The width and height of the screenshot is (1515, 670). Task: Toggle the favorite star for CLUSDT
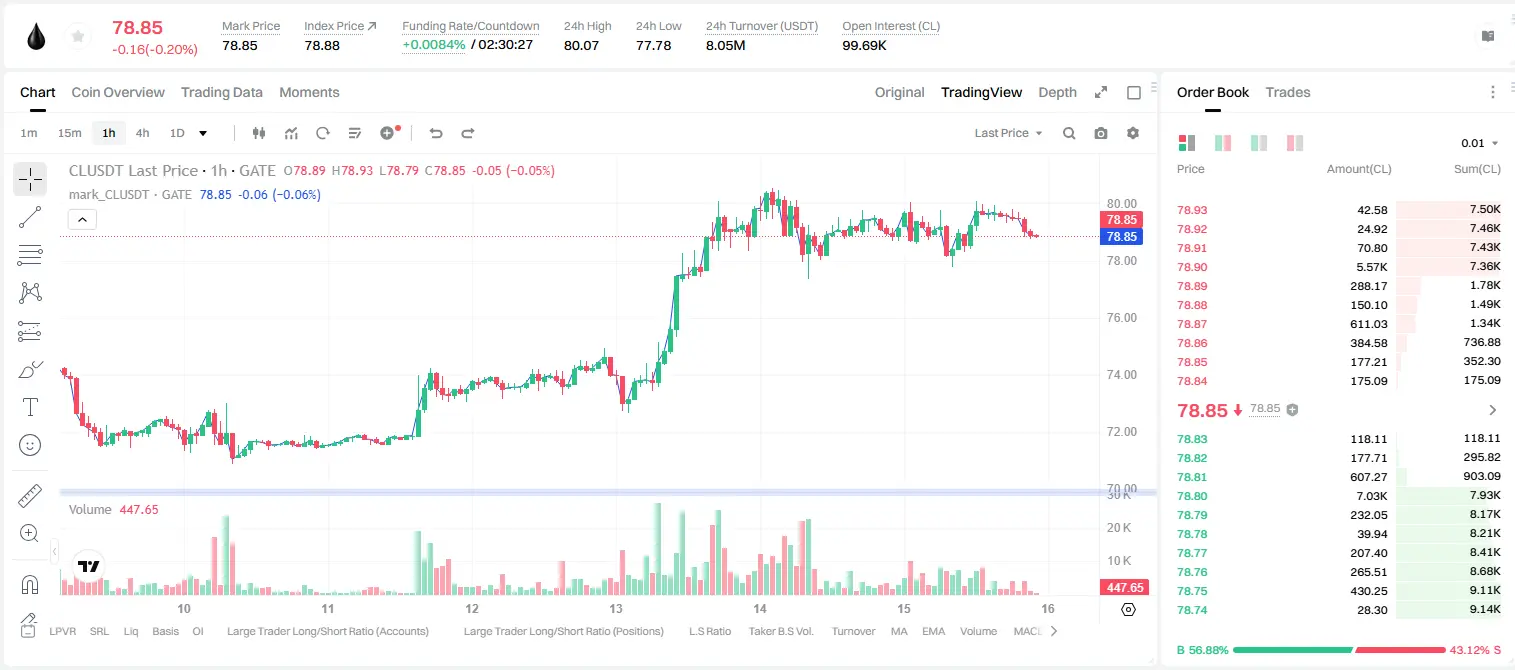(78, 37)
